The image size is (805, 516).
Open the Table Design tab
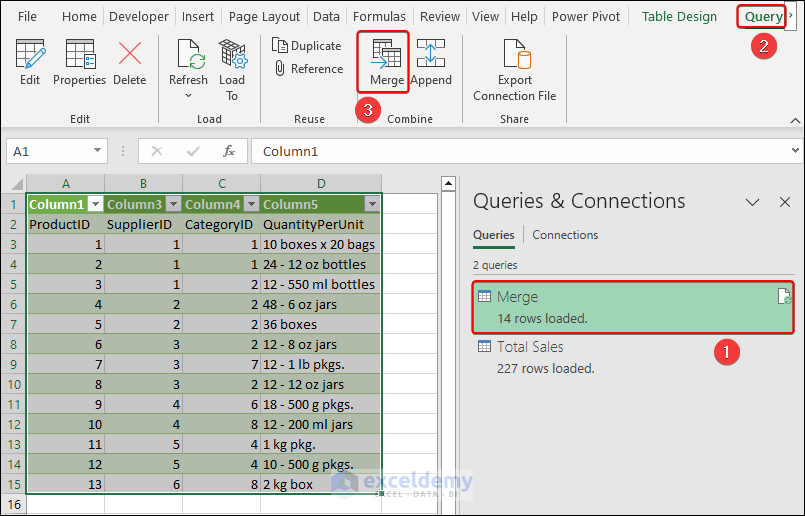tap(679, 17)
